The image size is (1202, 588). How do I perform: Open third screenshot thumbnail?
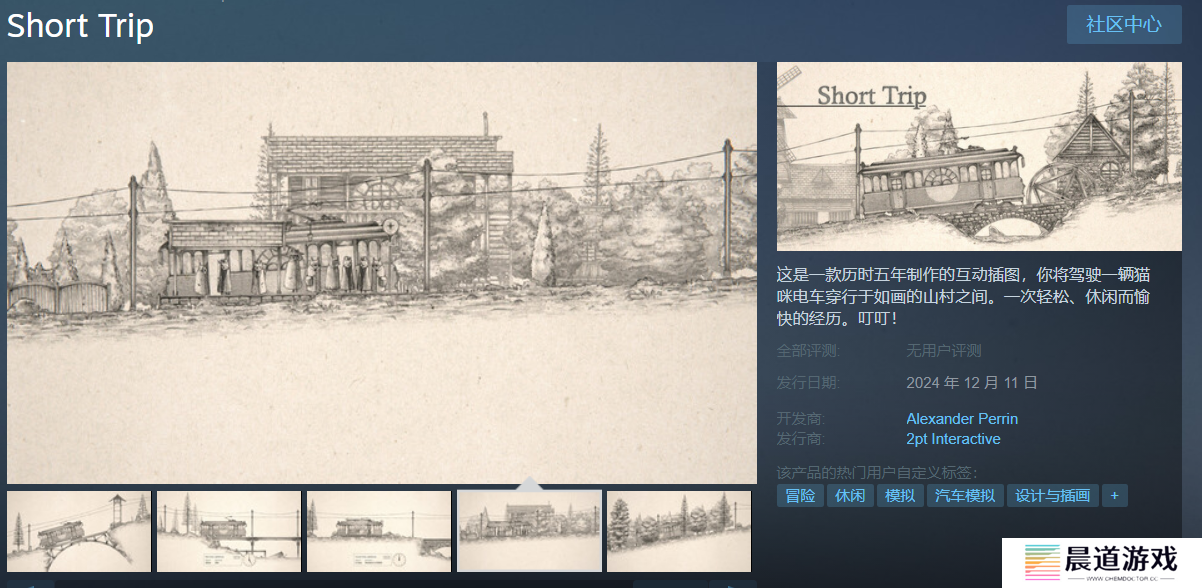click(379, 531)
